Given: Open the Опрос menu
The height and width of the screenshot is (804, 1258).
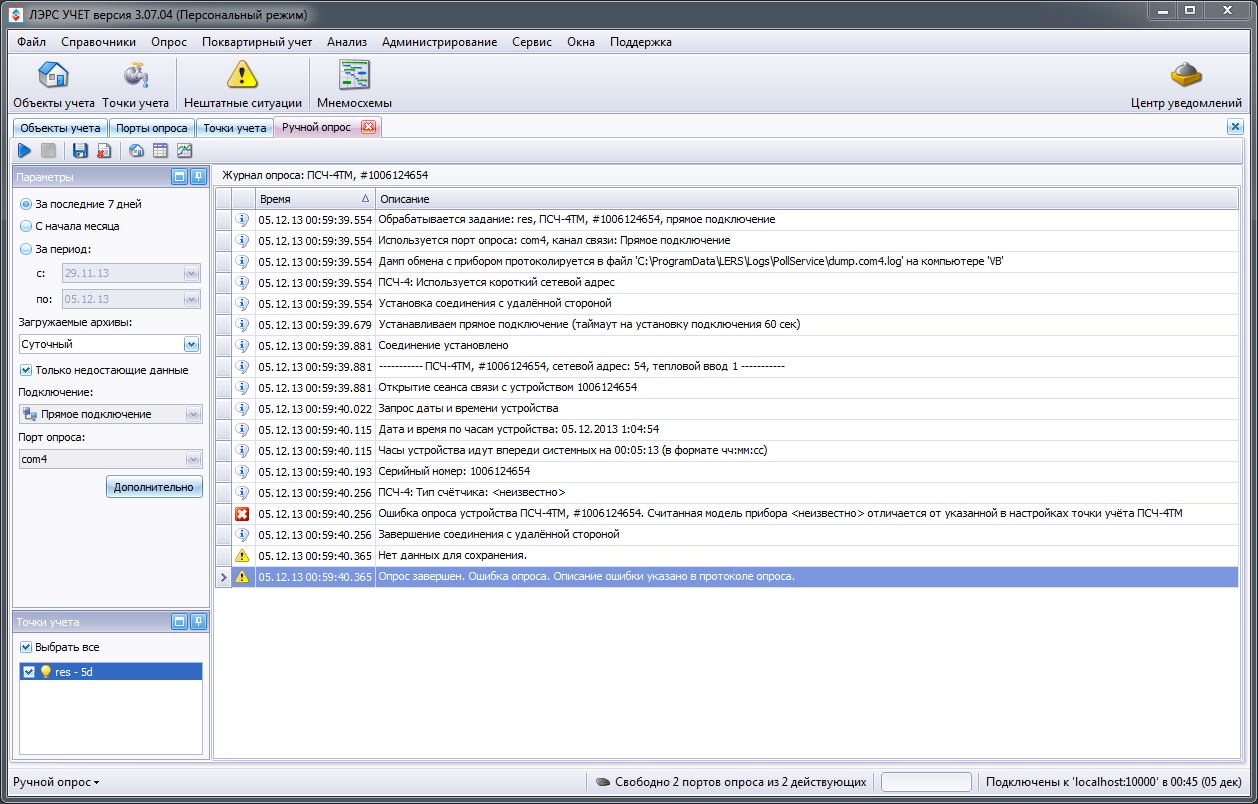Looking at the screenshot, I should 169,42.
